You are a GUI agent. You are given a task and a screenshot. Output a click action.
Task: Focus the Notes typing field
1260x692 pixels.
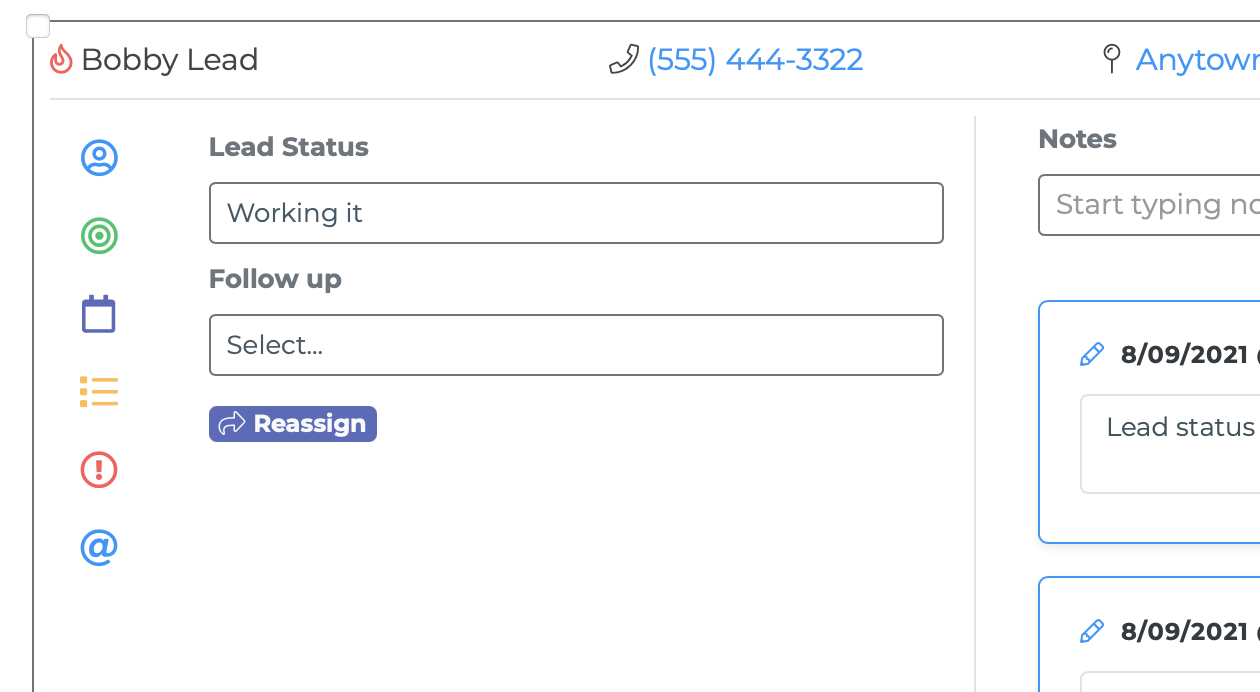pyautogui.click(x=1149, y=205)
